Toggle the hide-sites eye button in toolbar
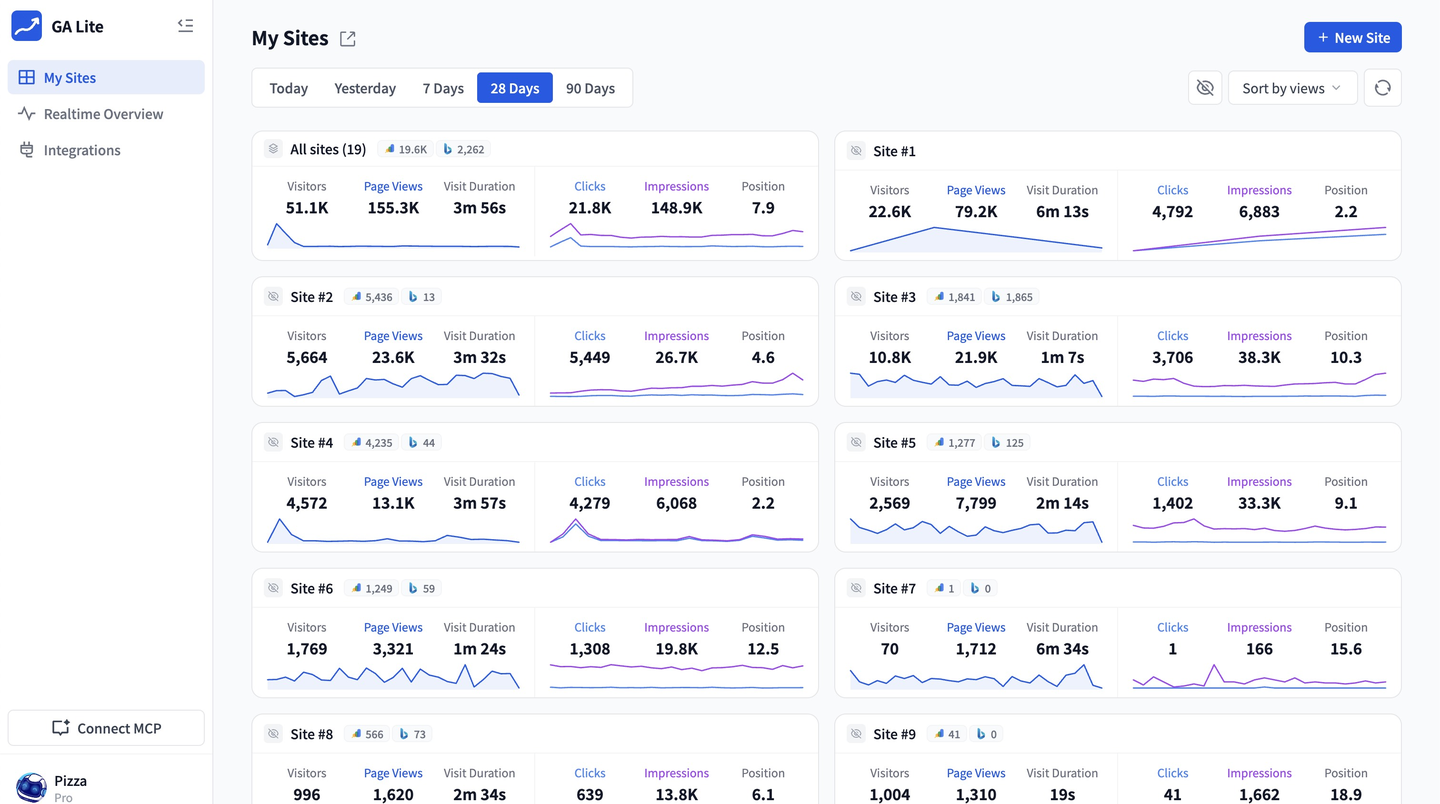Viewport: 1440px width, 804px height. click(x=1205, y=88)
